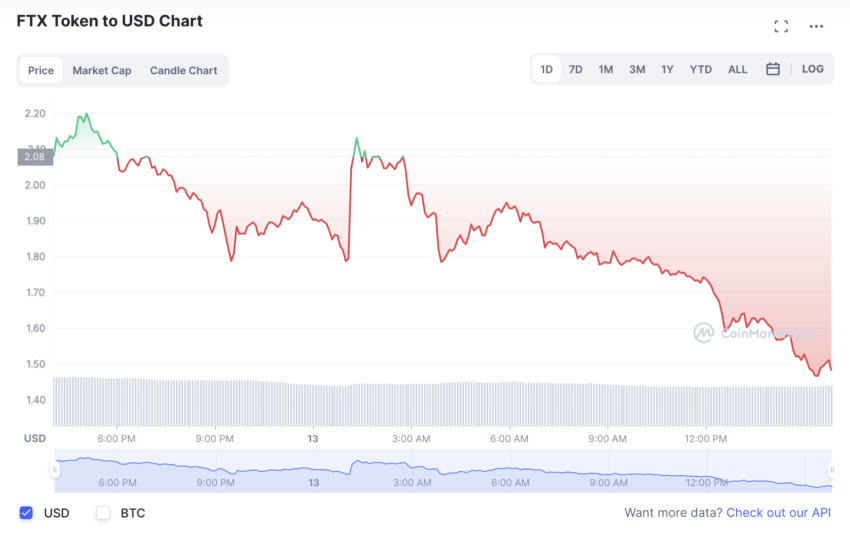
Task: Select the 1Y time range
Action: tap(667, 69)
